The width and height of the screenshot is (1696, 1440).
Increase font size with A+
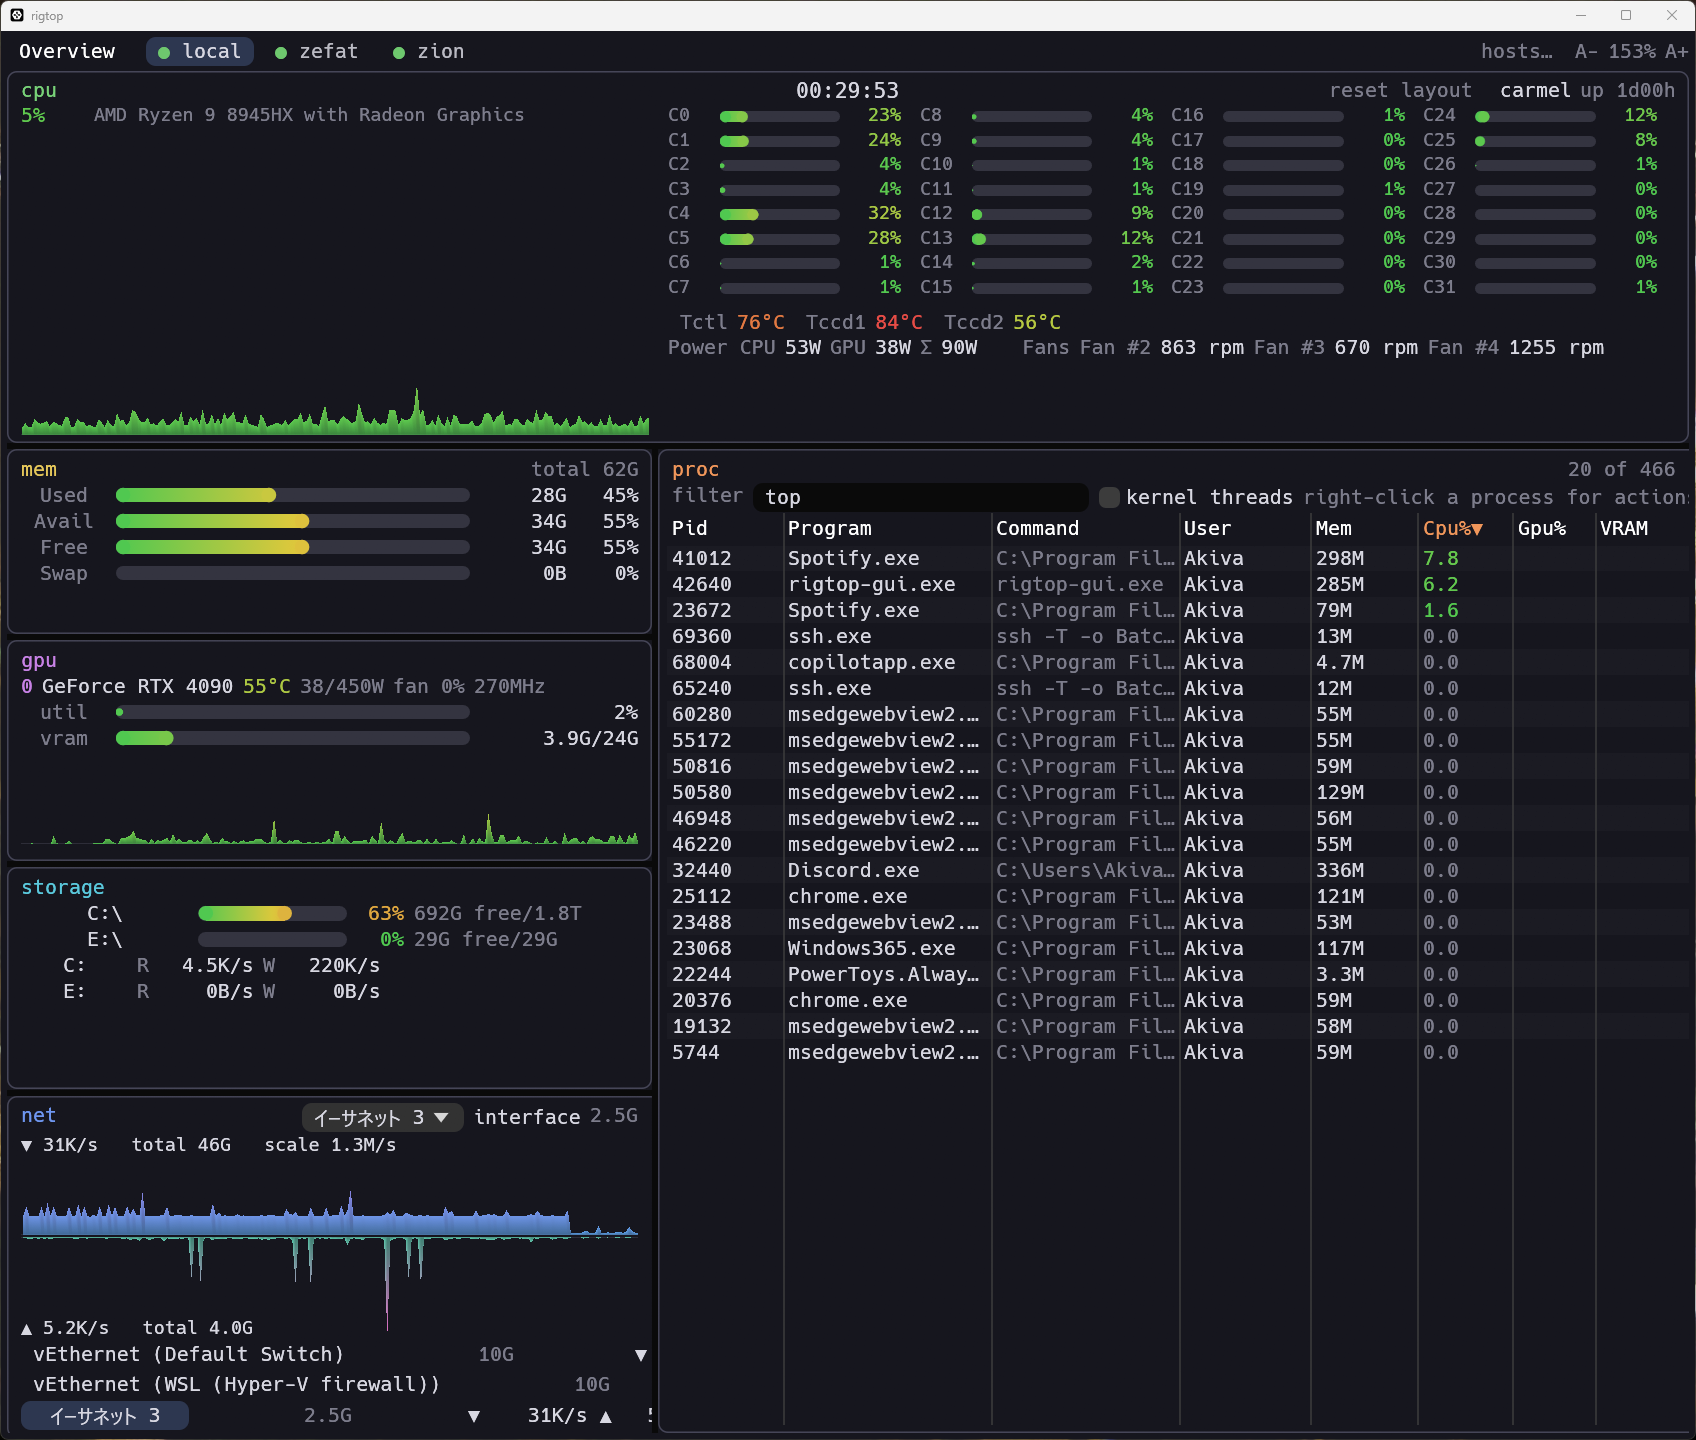1676,51
